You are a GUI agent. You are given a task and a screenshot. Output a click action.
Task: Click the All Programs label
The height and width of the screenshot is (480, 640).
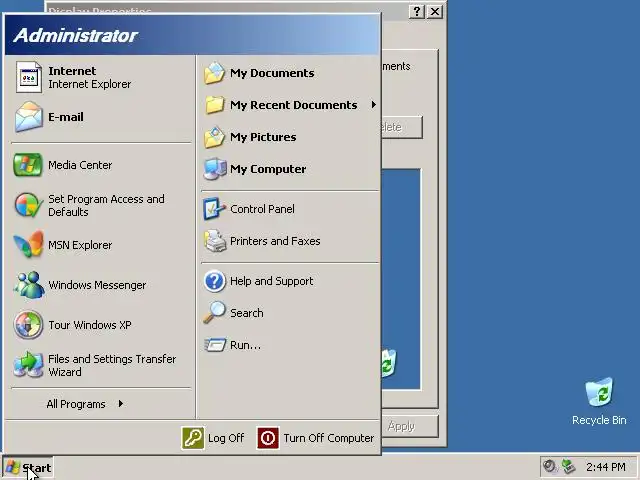click(x=76, y=404)
